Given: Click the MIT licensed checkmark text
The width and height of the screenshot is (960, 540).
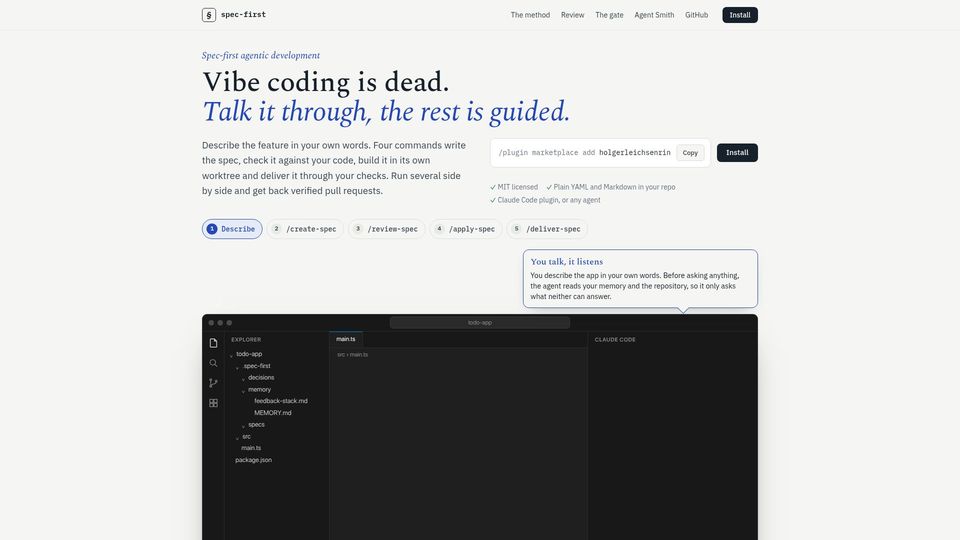Looking at the screenshot, I should point(514,187).
